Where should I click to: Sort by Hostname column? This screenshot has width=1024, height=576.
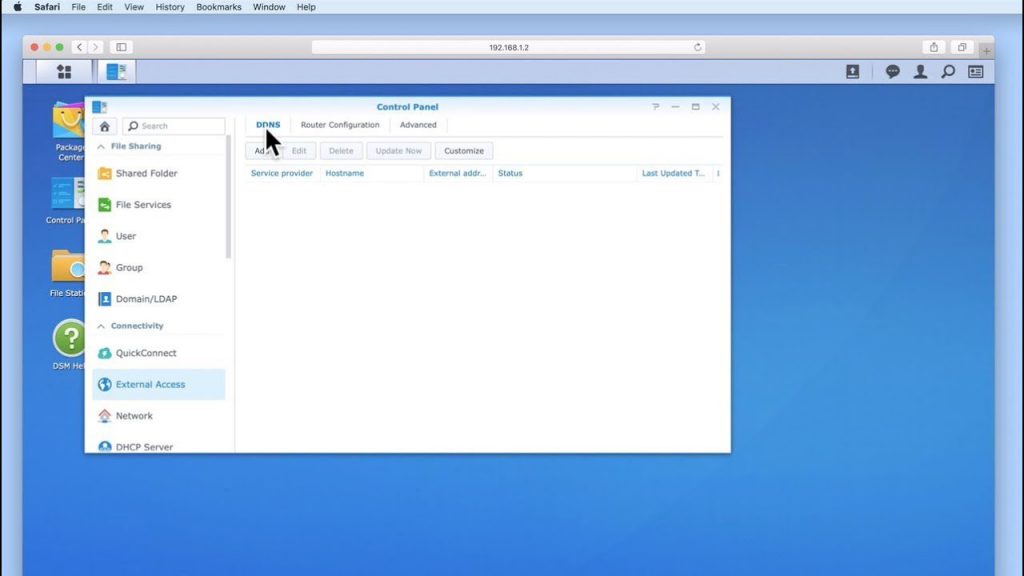372,173
